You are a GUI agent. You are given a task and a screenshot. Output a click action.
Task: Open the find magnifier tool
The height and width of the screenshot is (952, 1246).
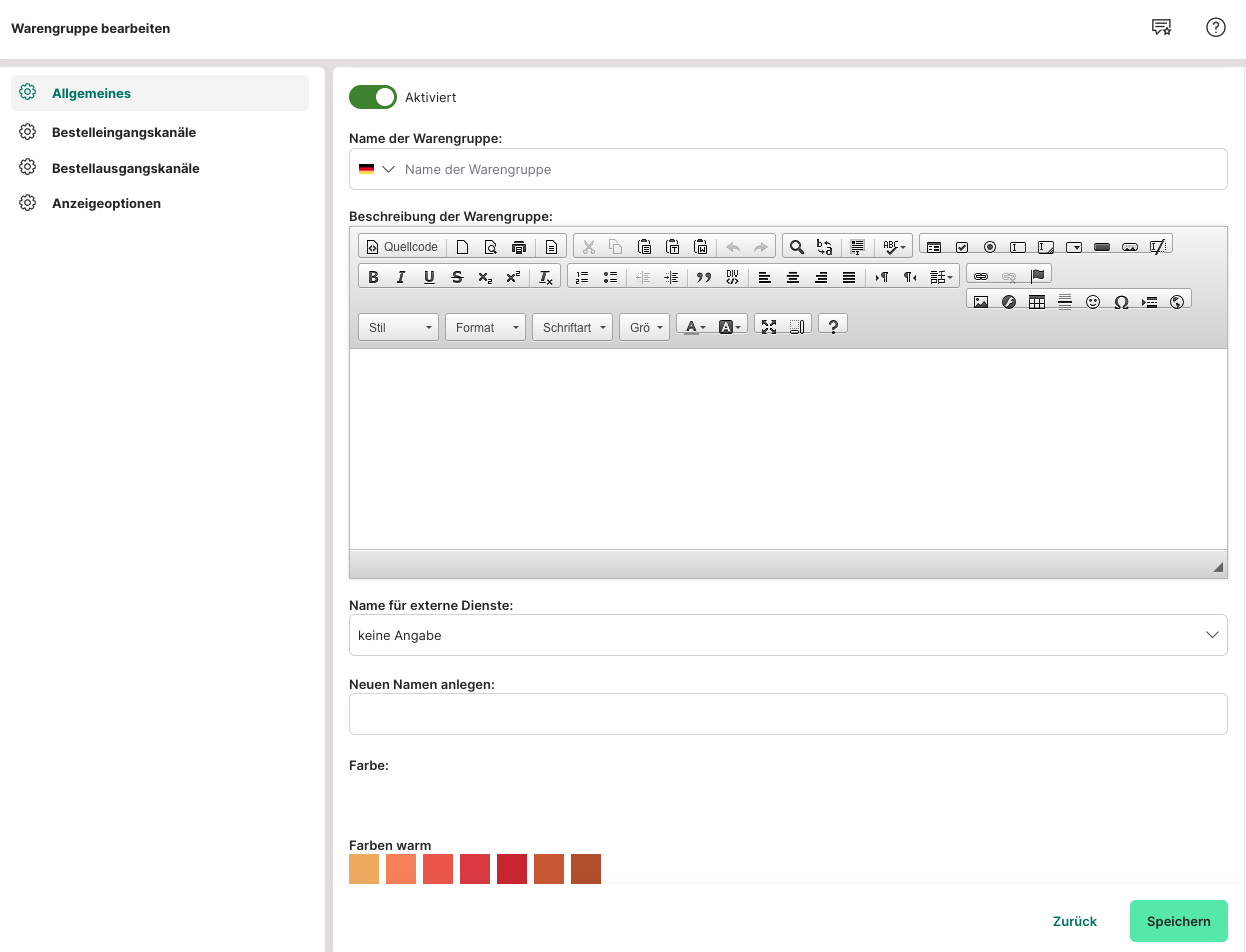pos(797,247)
